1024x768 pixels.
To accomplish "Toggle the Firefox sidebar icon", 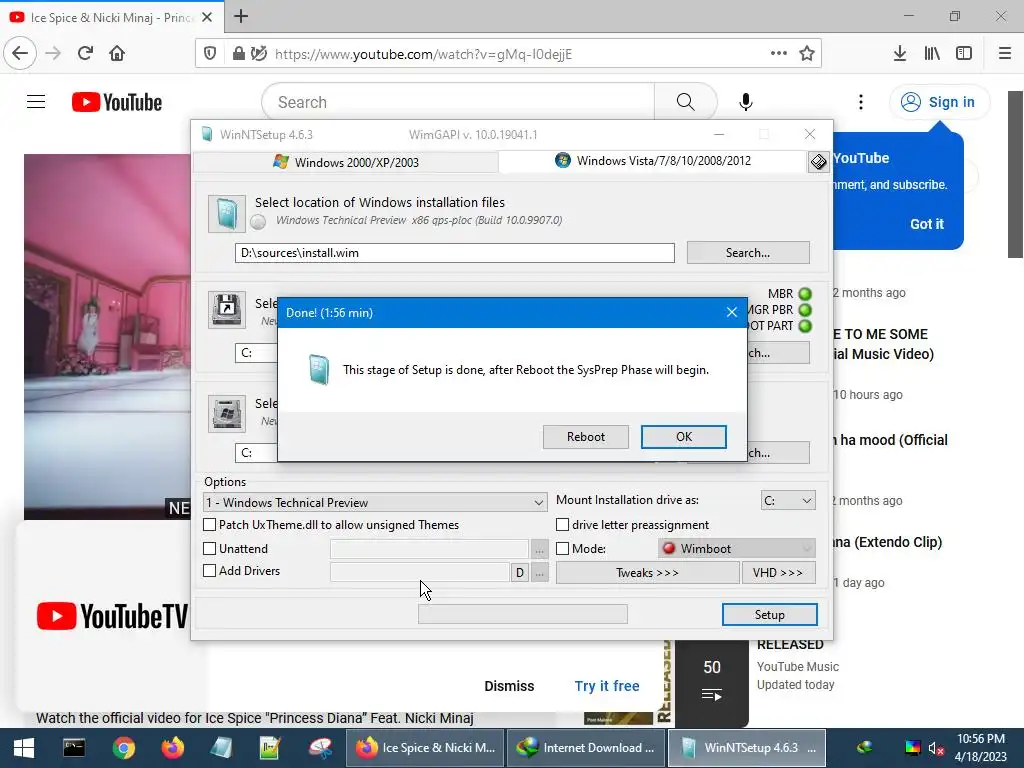I will click(x=964, y=53).
